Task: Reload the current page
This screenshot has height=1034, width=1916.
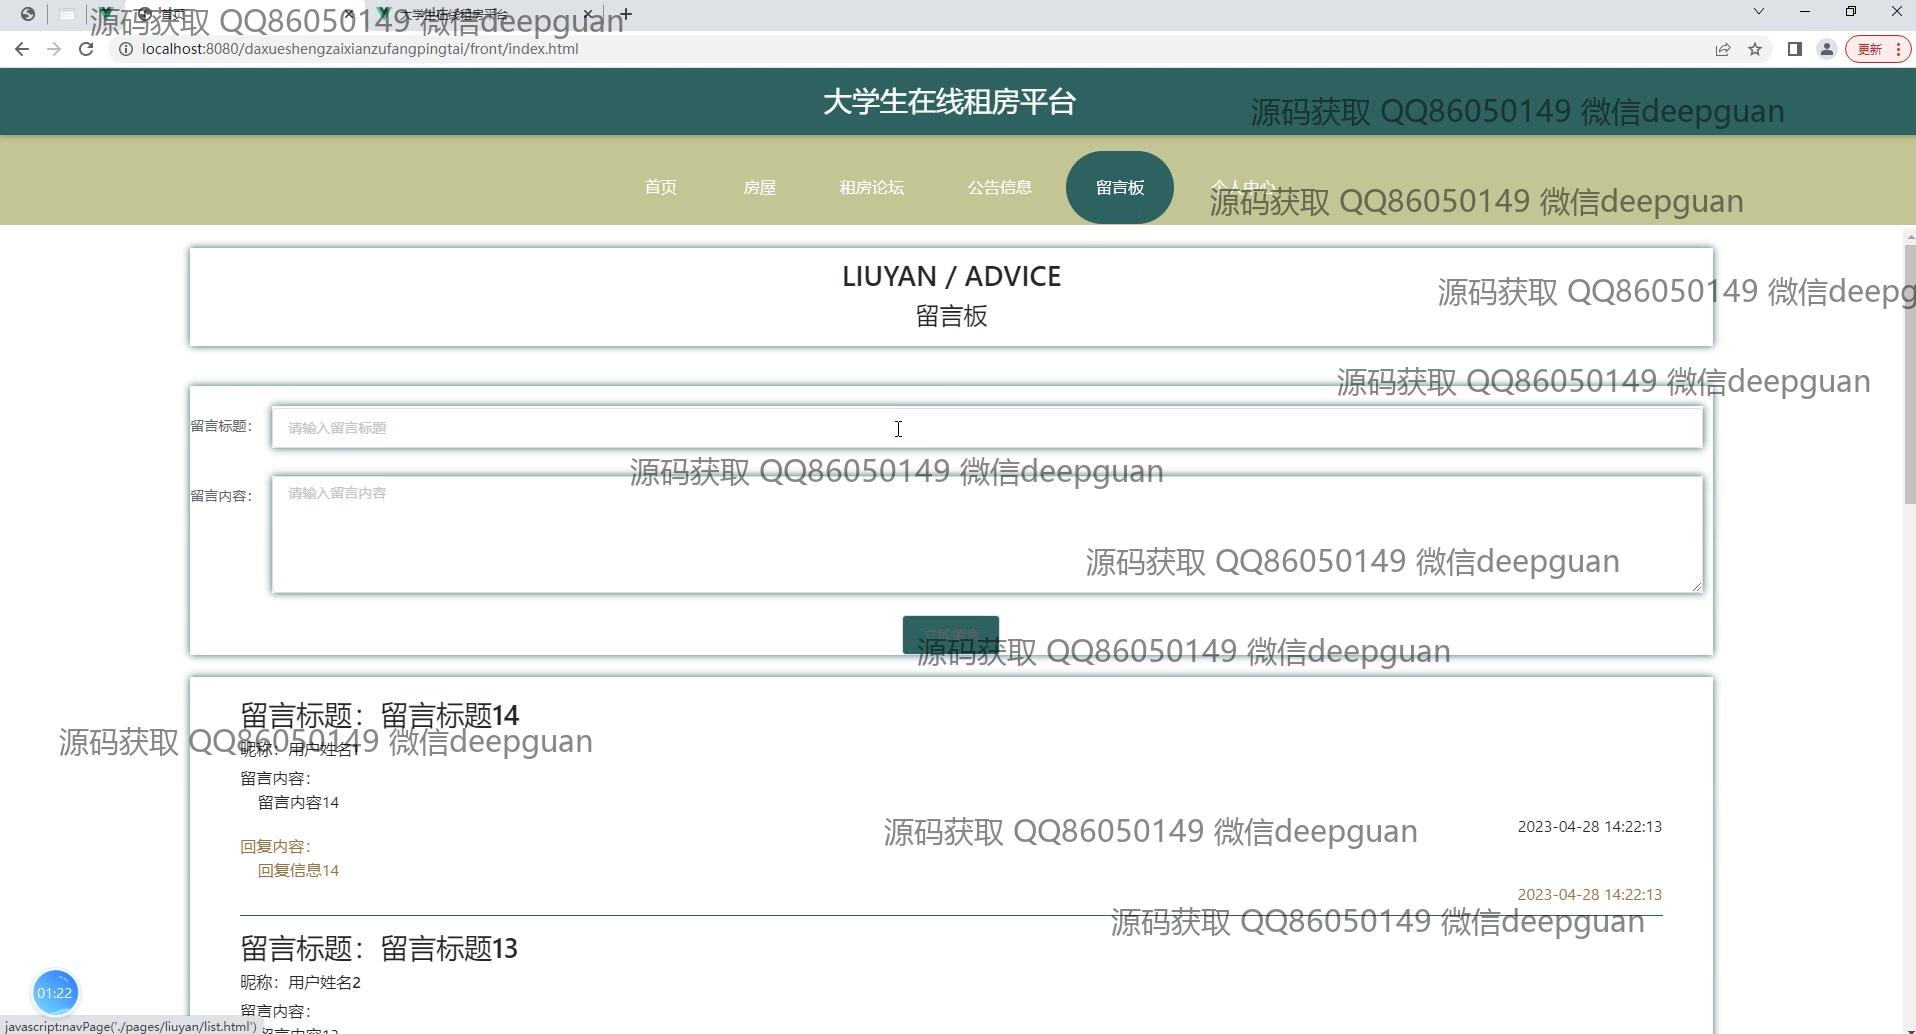Action: [86, 49]
